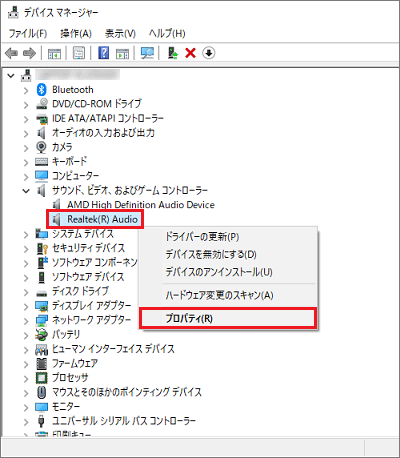Expand the ソフトウェア デバイス node chevron

click(x=26, y=278)
